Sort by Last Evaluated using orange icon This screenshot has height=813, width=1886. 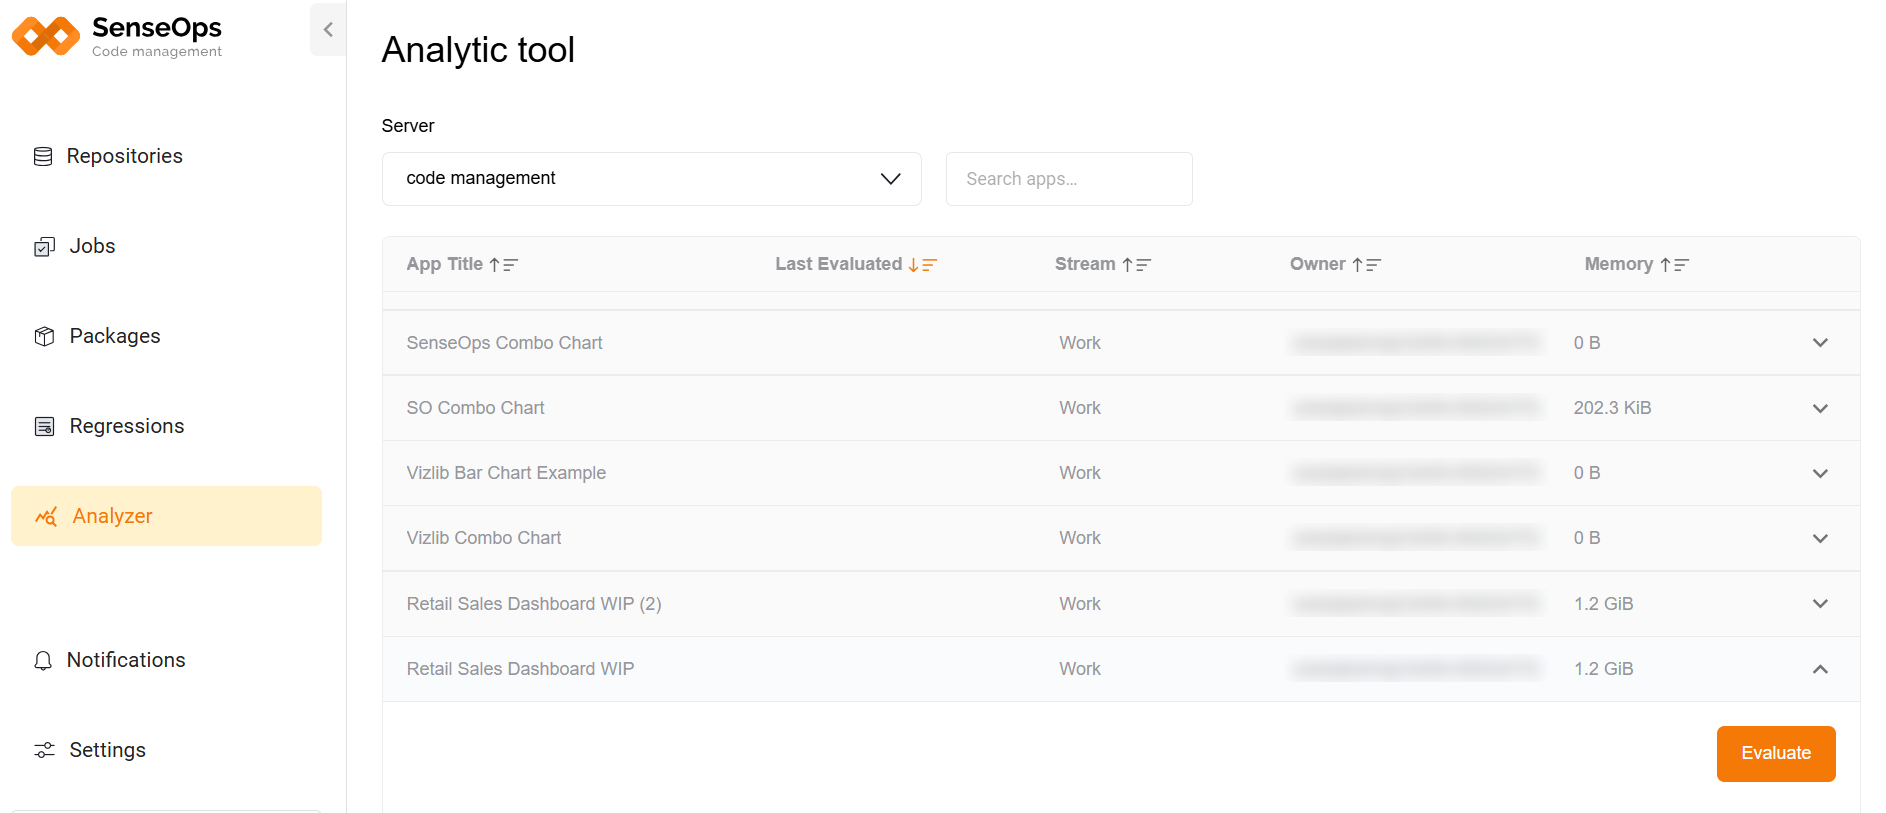pyautogui.click(x=922, y=265)
